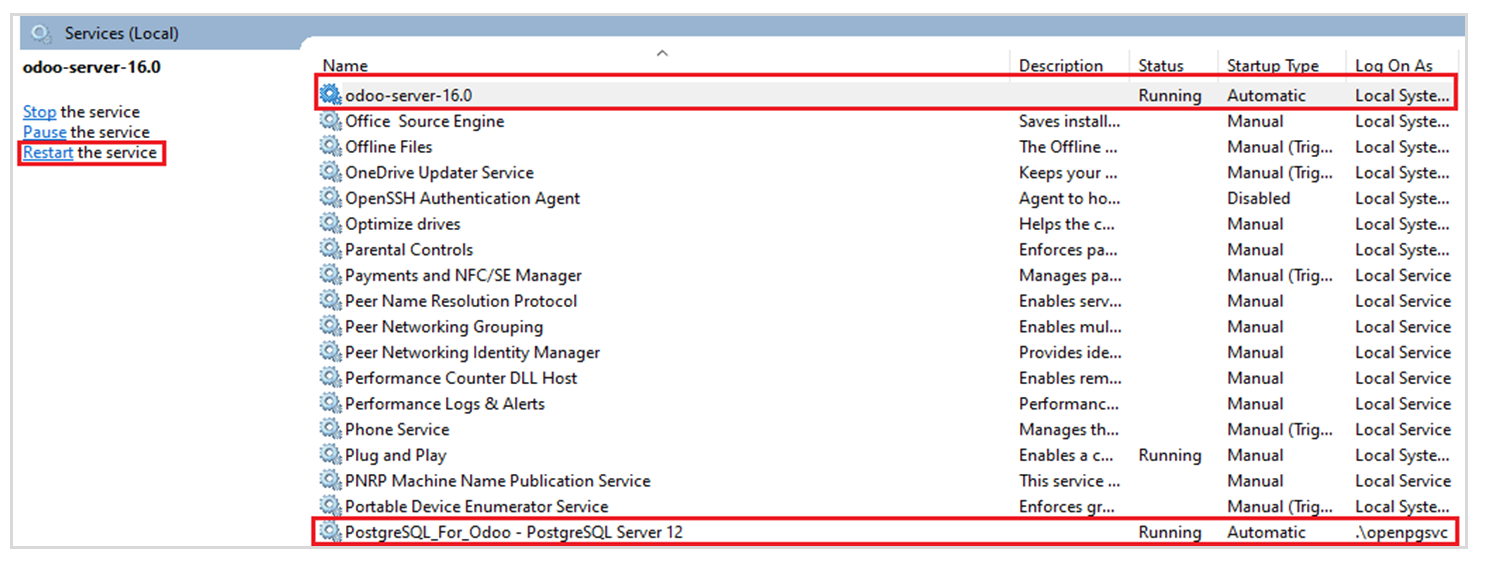Restart the odoo-server-16.0 service
The width and height of the screenshot is (1490, 562).
[48, 153]
